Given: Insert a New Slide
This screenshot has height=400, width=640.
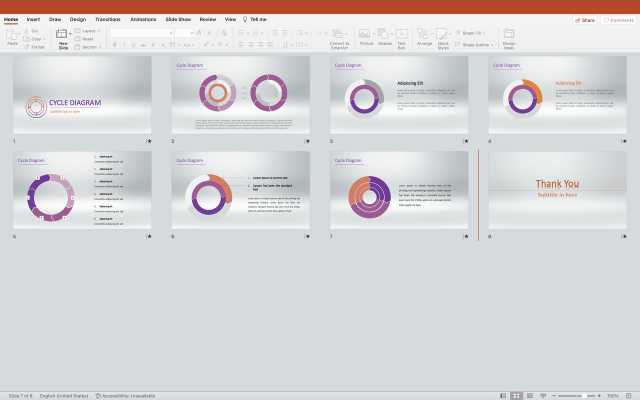Looking at the screenshot, I should pos(63,36).
